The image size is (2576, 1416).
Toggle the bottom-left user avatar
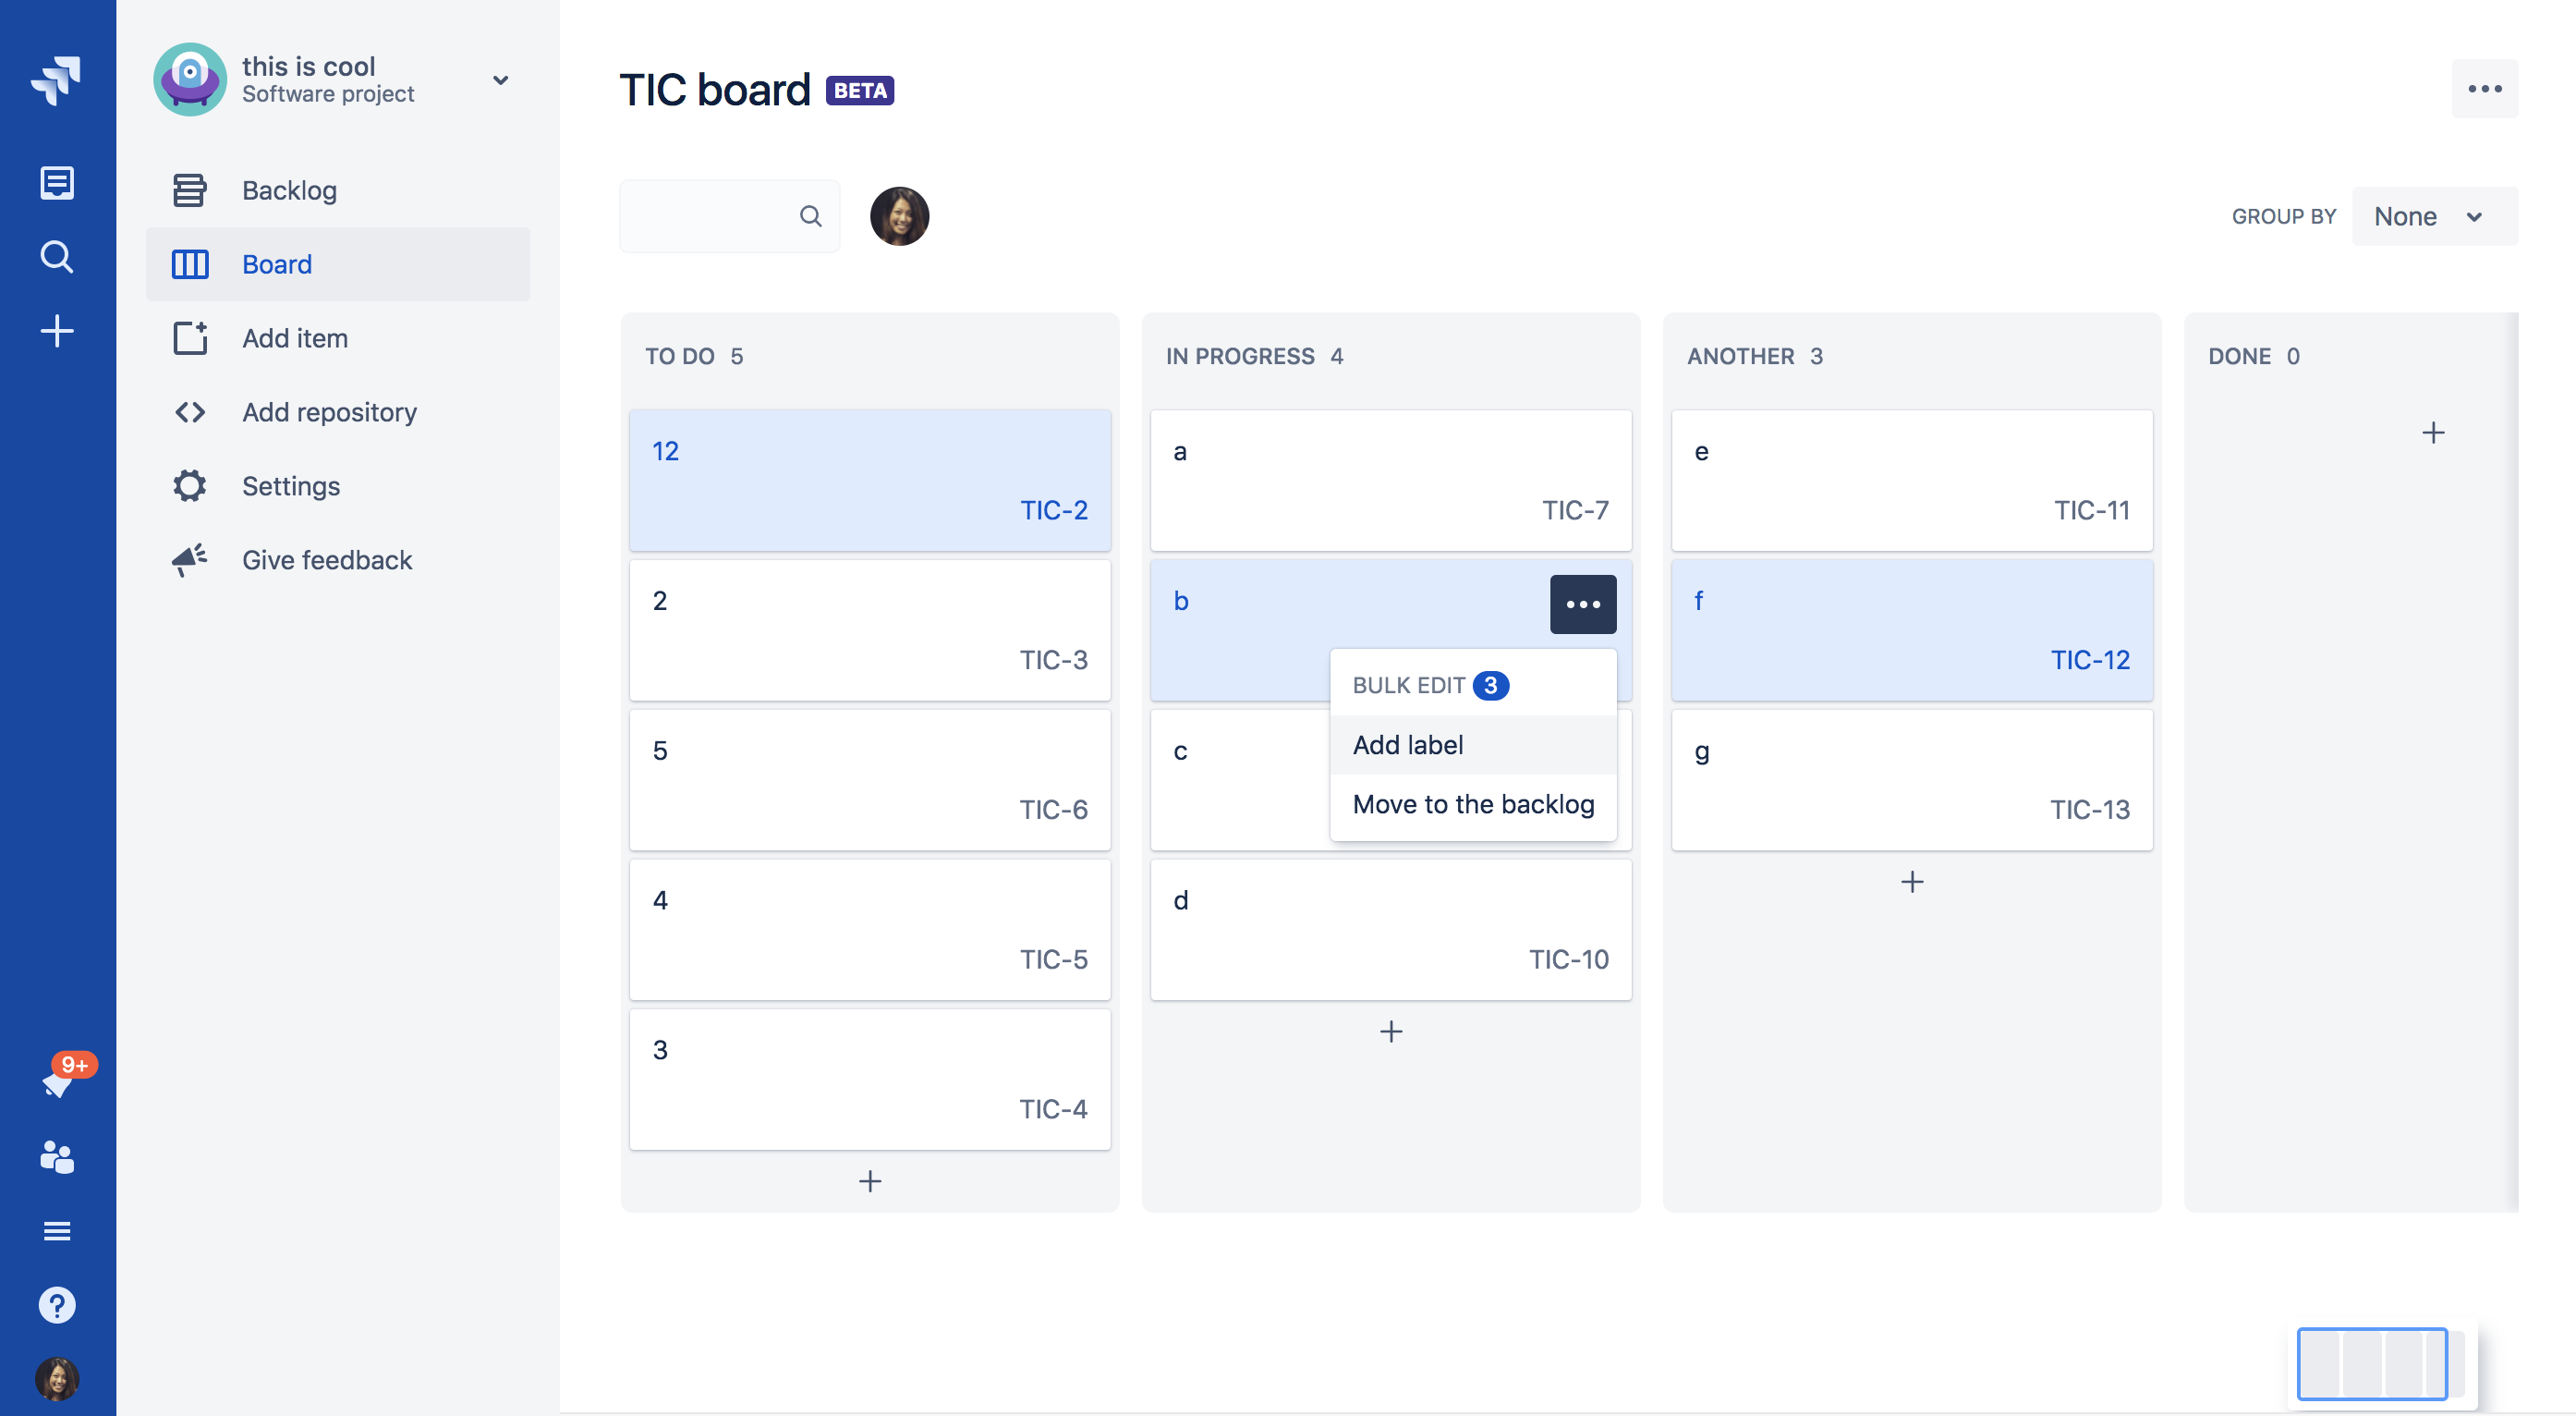coord(57,1379)
